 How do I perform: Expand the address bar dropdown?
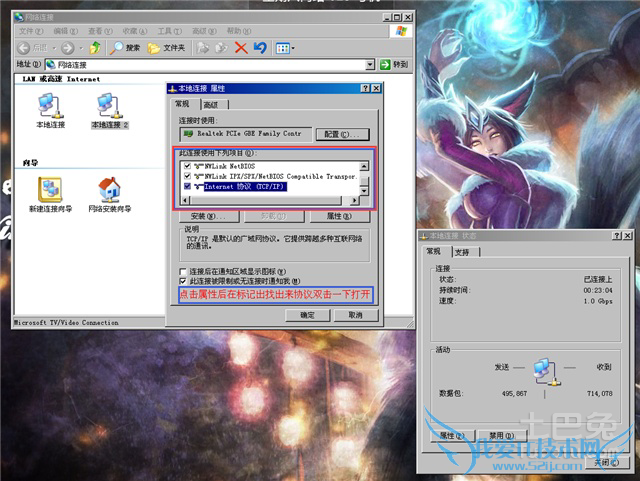tap(370, 65)
